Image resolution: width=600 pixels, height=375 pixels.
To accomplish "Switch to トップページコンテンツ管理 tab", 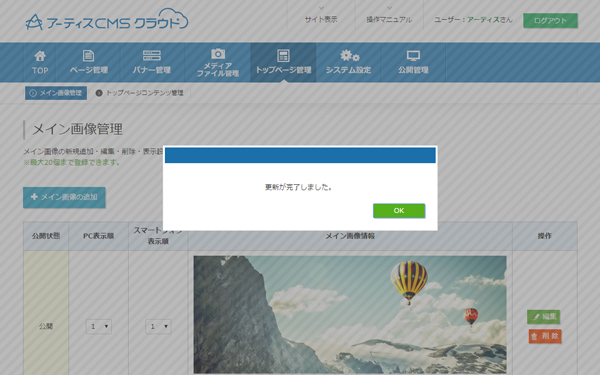I will pos(140,93).
